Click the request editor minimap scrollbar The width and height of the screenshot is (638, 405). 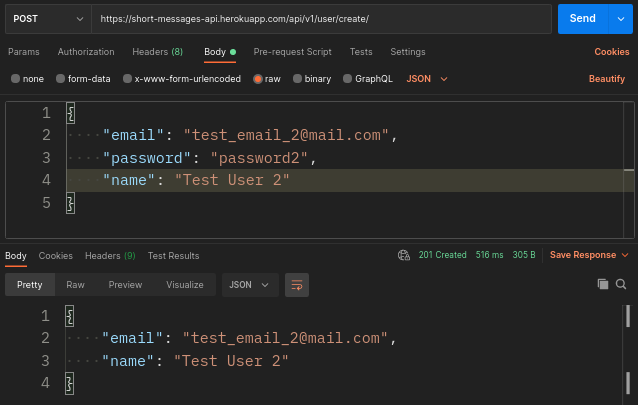point(629,170)
